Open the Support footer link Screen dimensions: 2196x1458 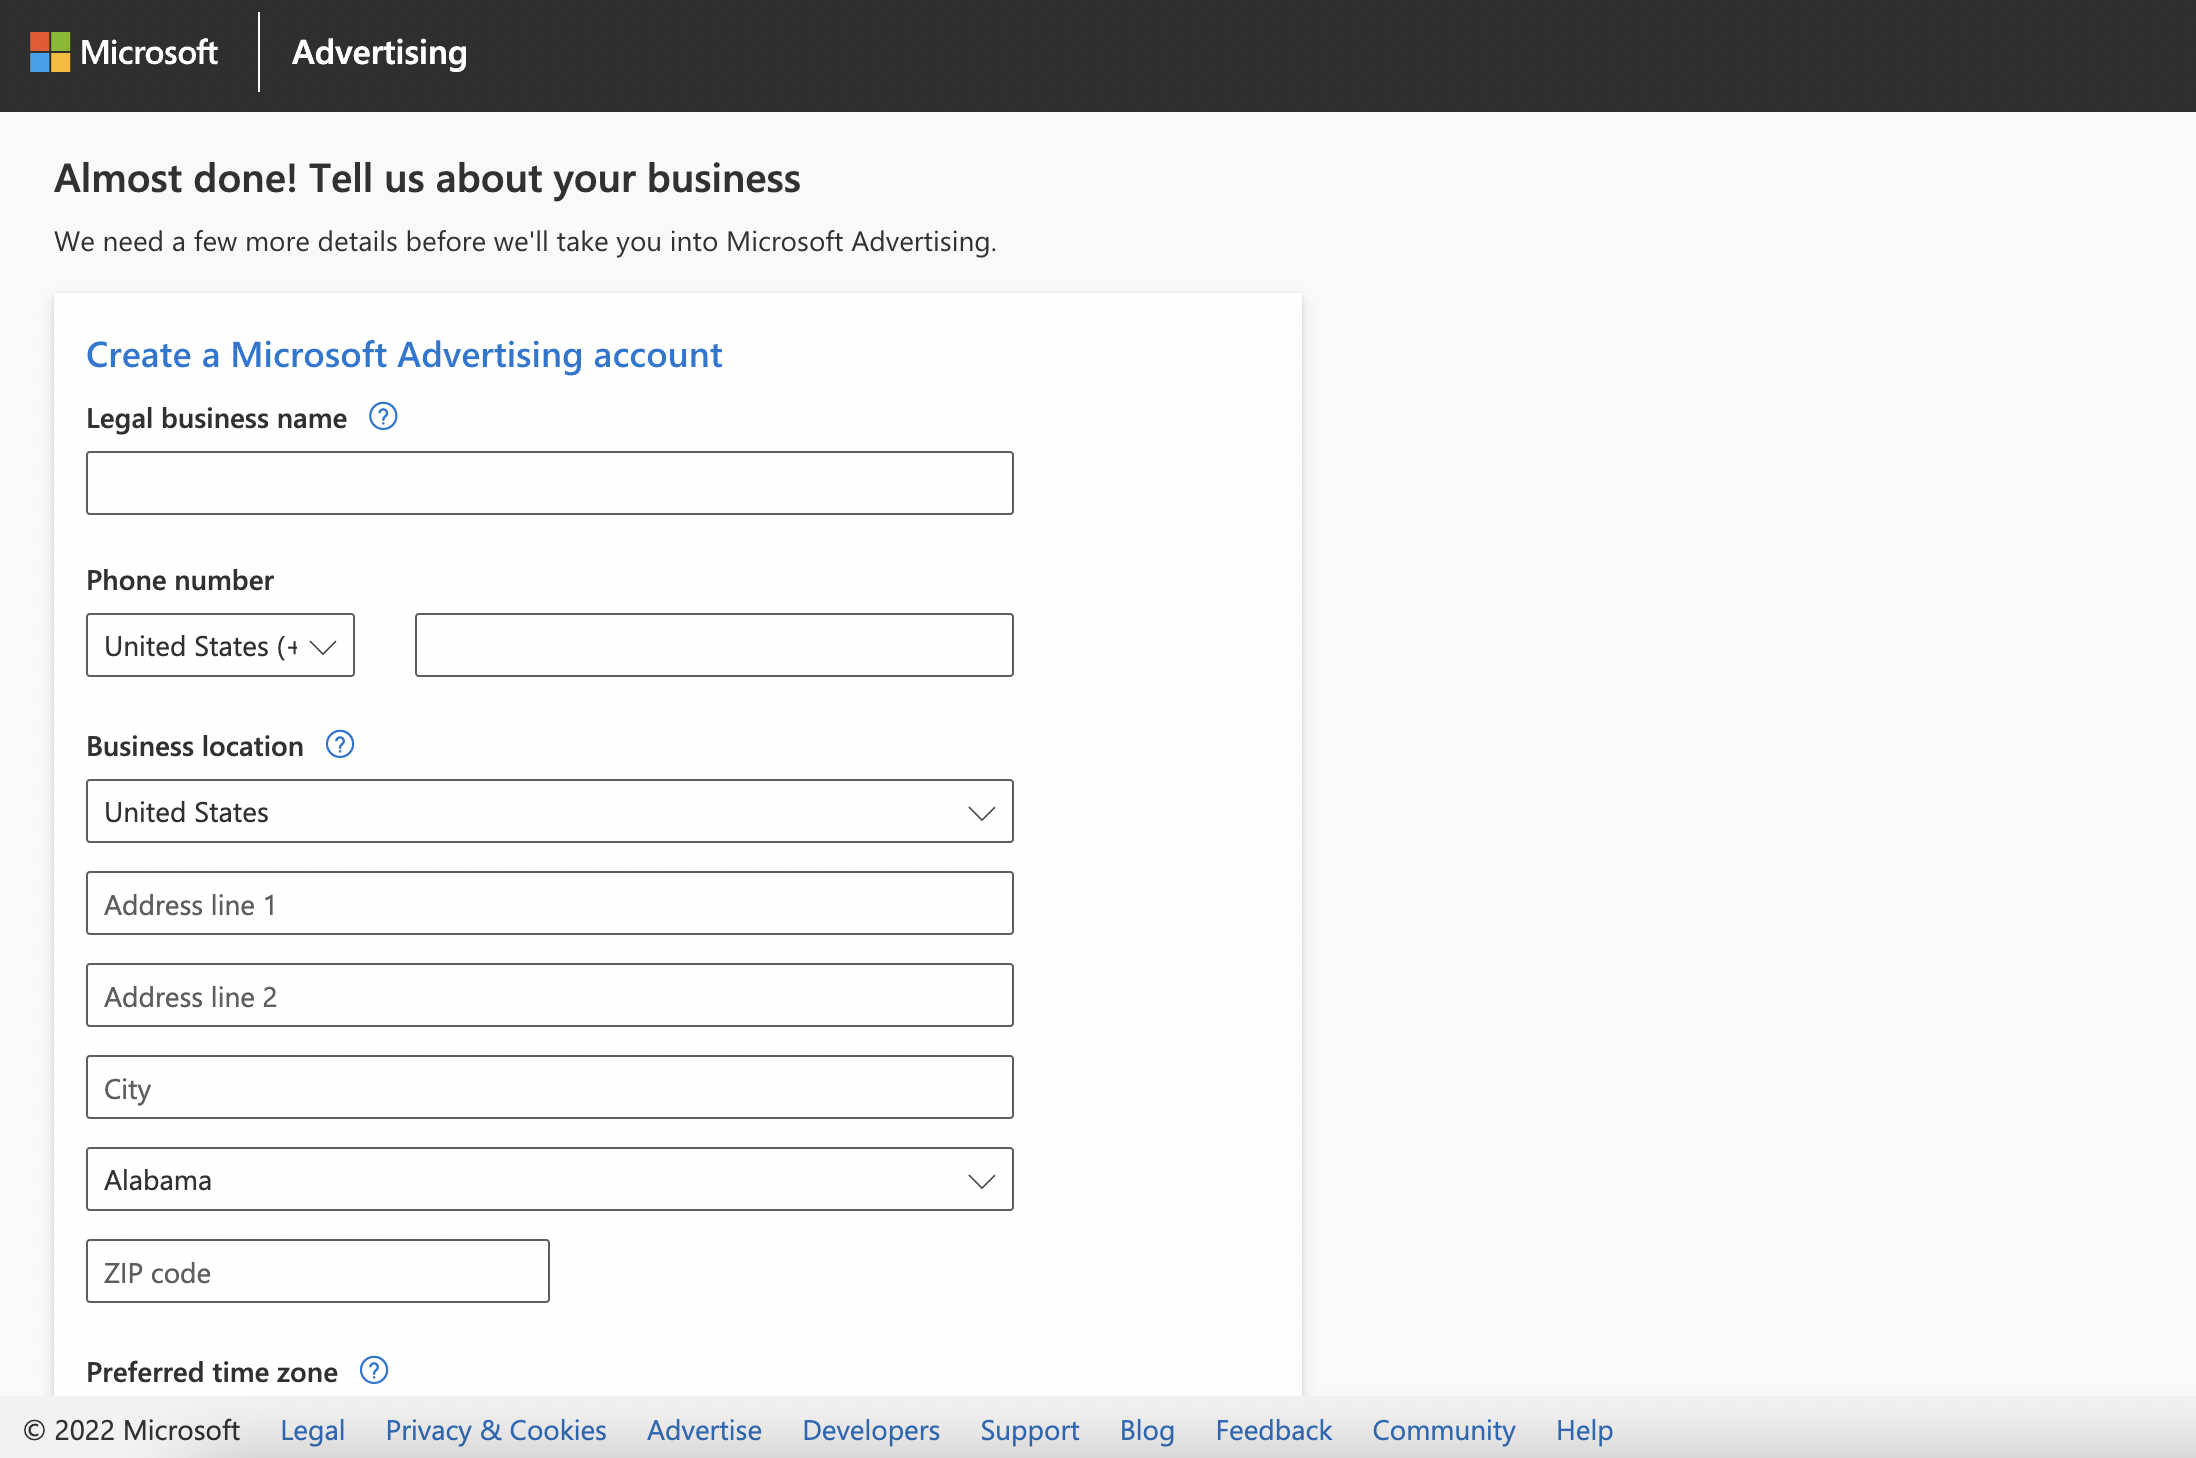tap(1029, 1430)
